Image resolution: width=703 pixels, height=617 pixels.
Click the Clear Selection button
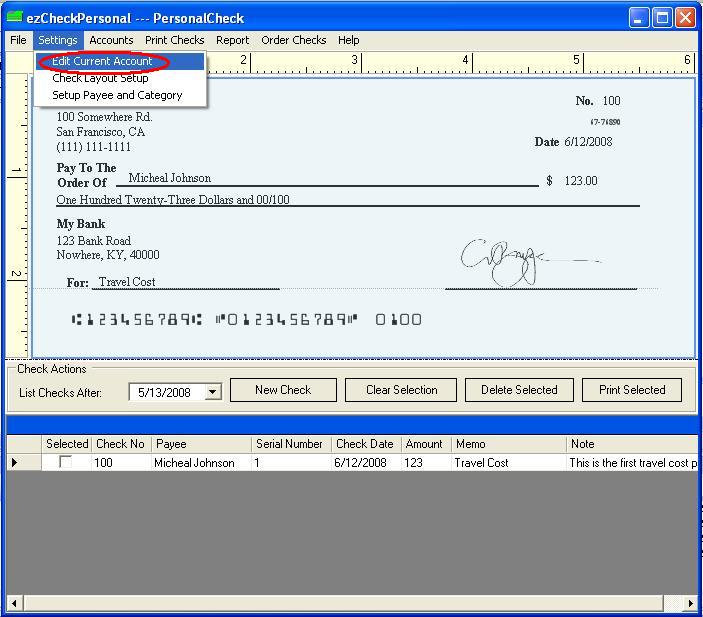pos(401,390)
